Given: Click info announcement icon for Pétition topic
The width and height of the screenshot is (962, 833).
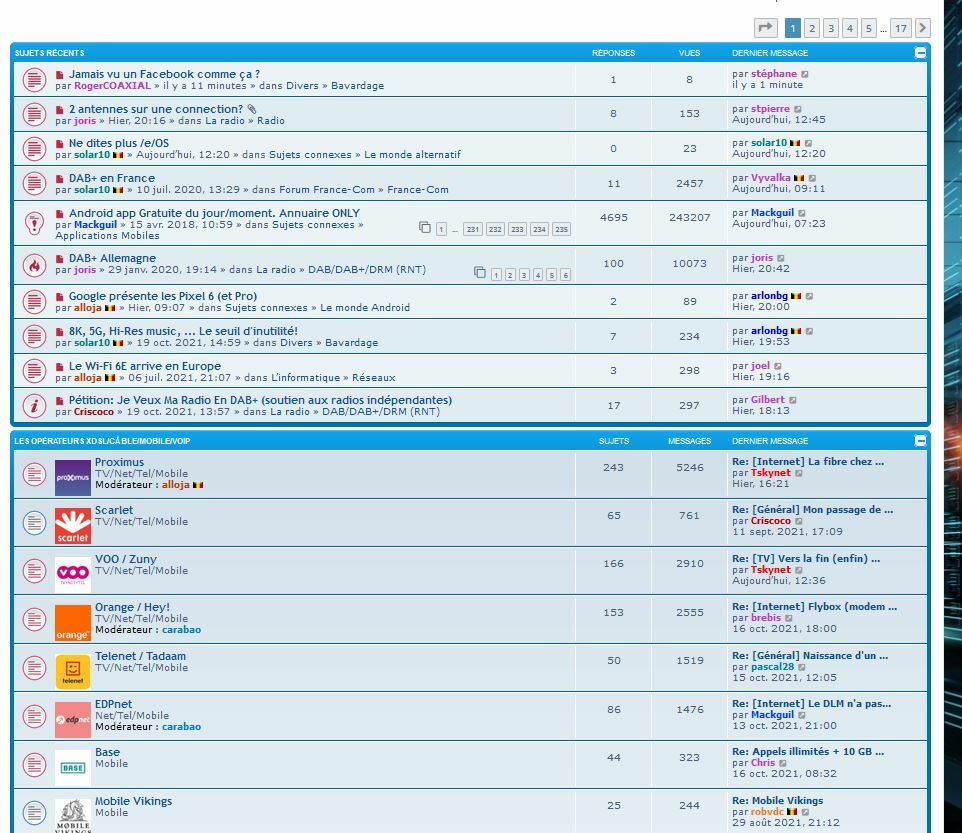Looking at the screenshot, I should [34, 405].
